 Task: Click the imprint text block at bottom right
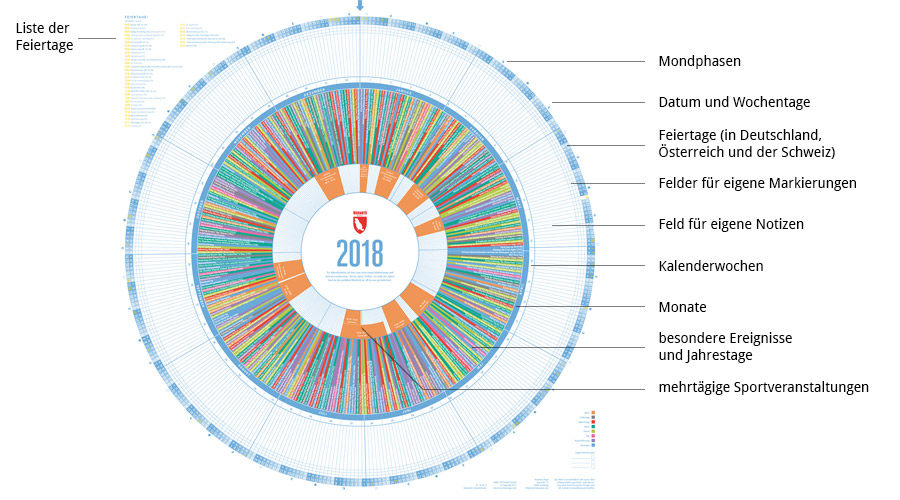528,485
